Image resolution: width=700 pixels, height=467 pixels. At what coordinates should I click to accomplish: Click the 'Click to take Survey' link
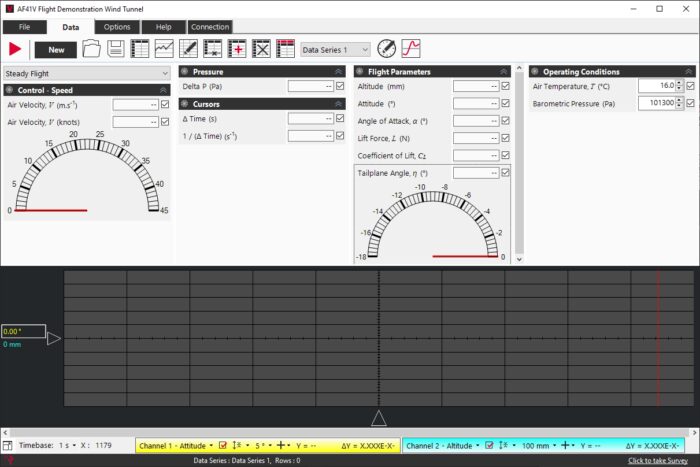(x=660, y=461)
